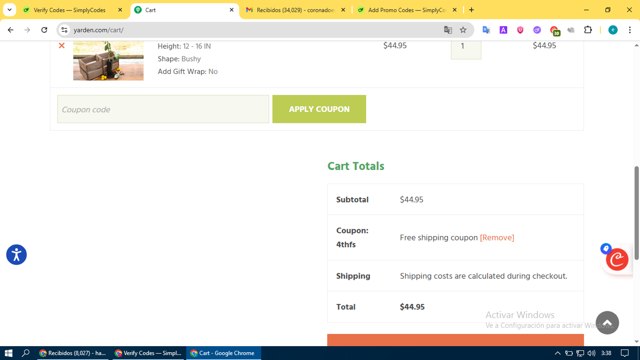
Task: Open the pink shield extension icon
Action: (520, 30)
